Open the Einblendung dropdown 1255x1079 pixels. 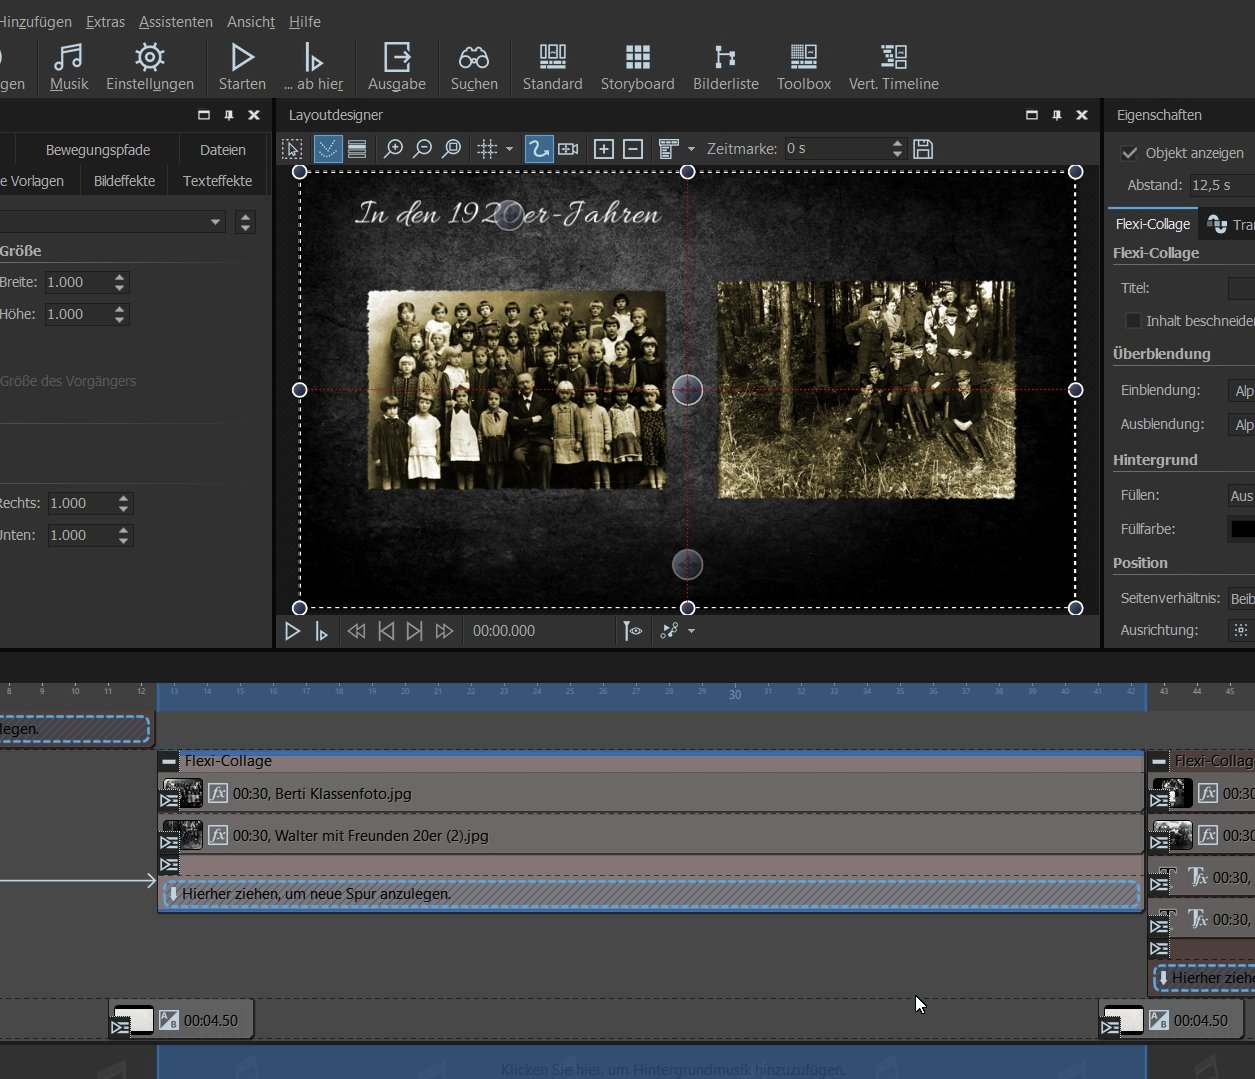1242,391
